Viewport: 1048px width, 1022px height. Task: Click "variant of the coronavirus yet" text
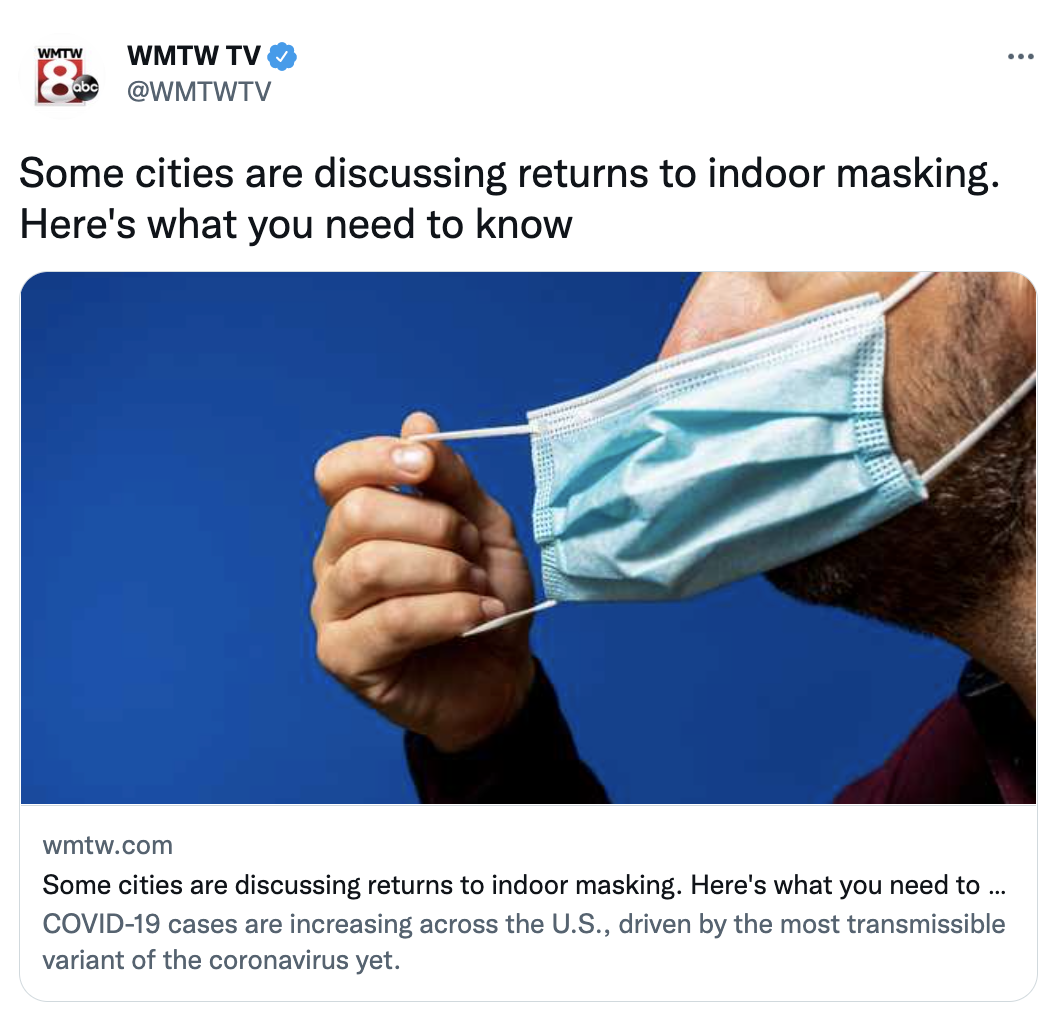(221, 961)
